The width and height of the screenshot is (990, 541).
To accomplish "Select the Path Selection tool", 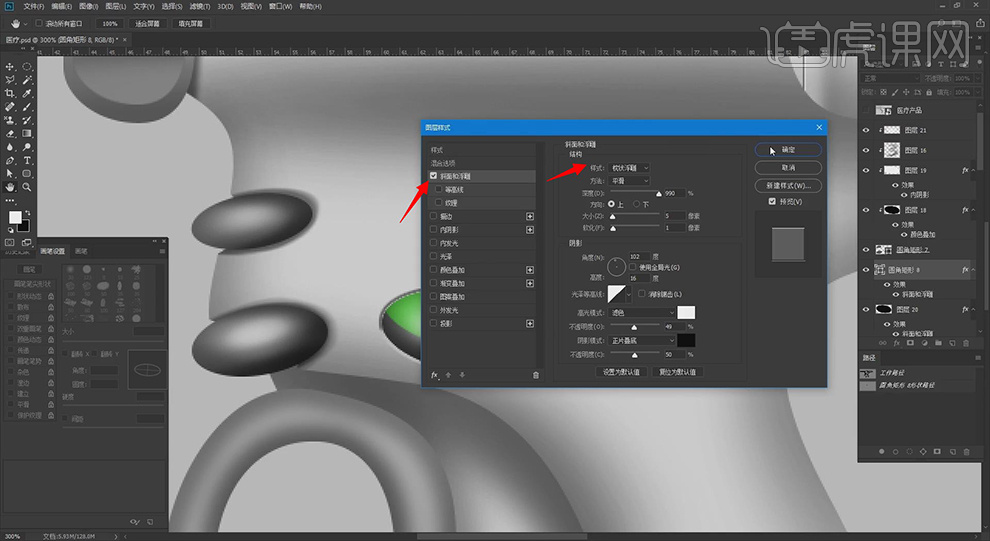I will pos(10,174).
